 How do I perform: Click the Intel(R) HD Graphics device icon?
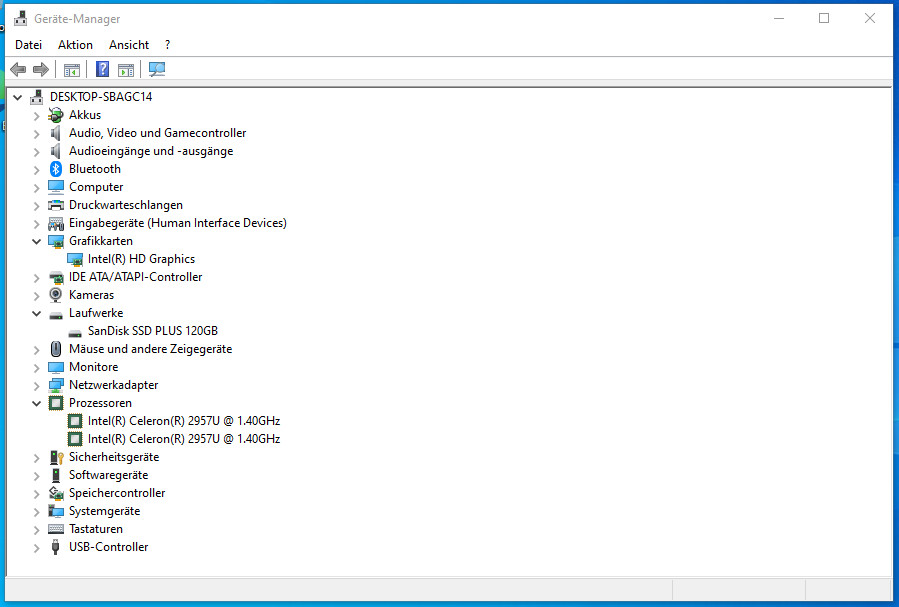point(75,259)
